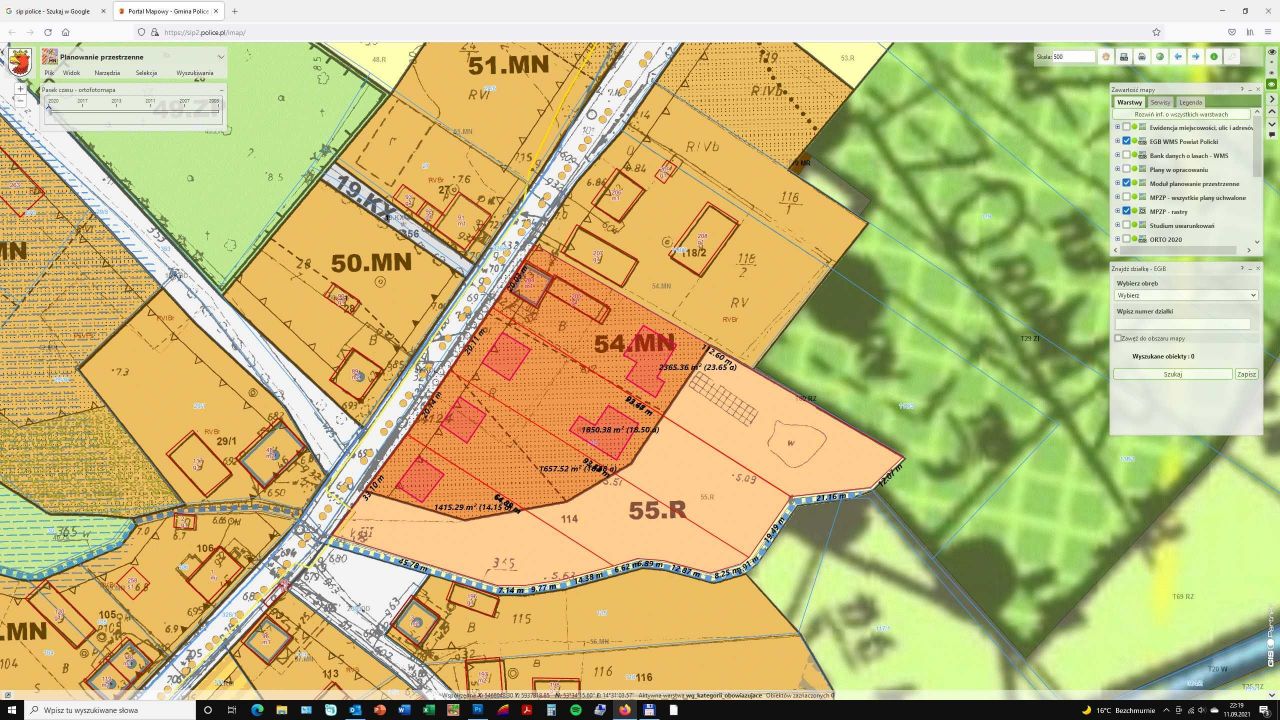Zoom in with the plus map button

click(x=20, y=89)
